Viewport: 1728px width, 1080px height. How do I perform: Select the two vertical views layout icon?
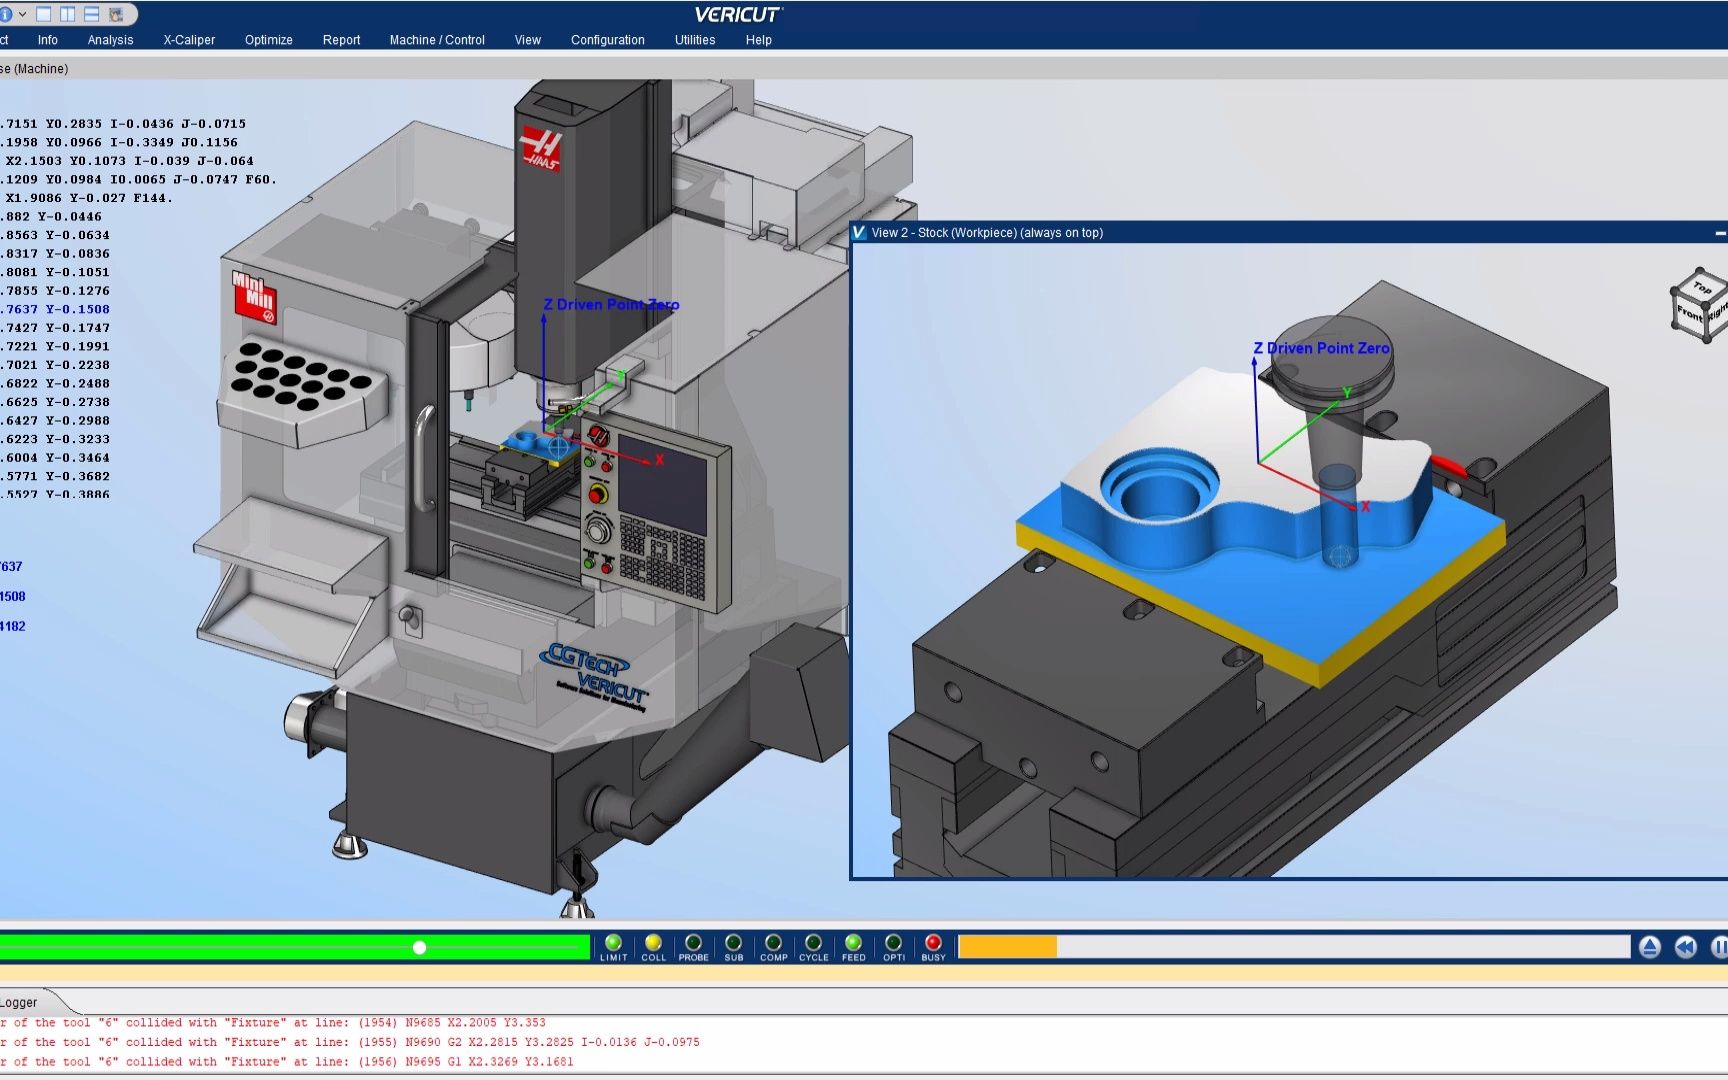tap(68, 15)
